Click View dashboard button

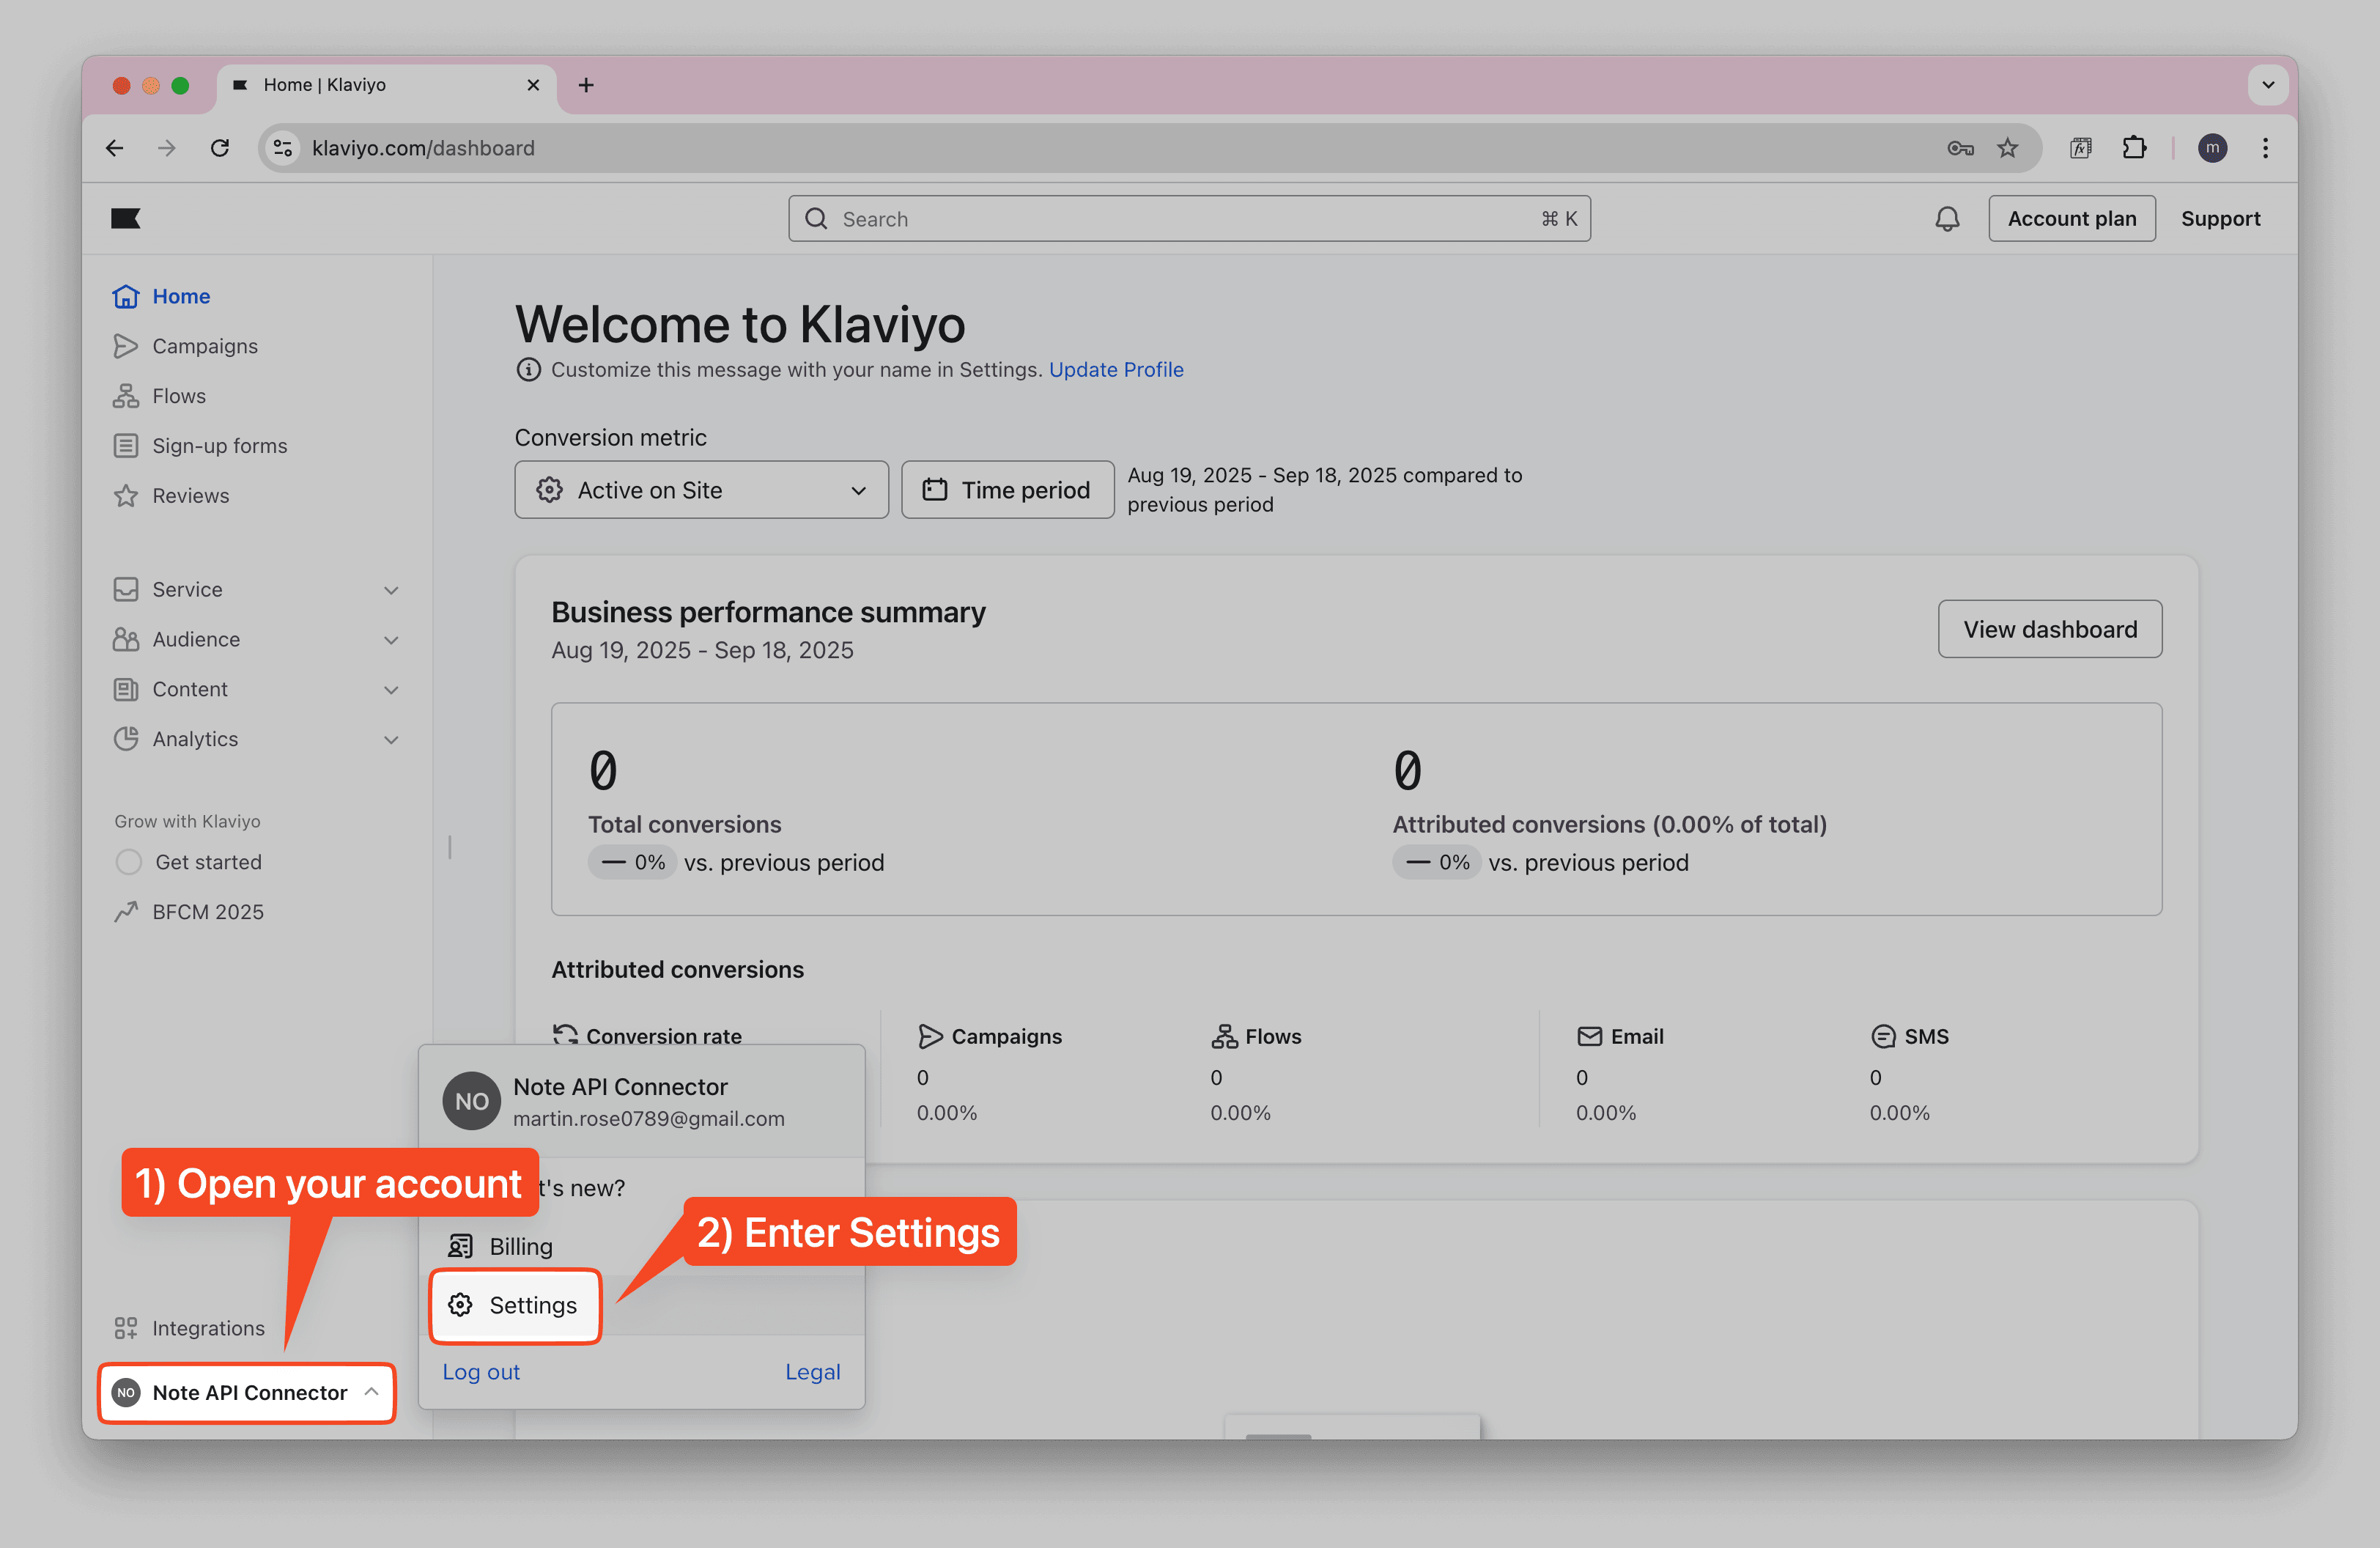point(2049,629)
